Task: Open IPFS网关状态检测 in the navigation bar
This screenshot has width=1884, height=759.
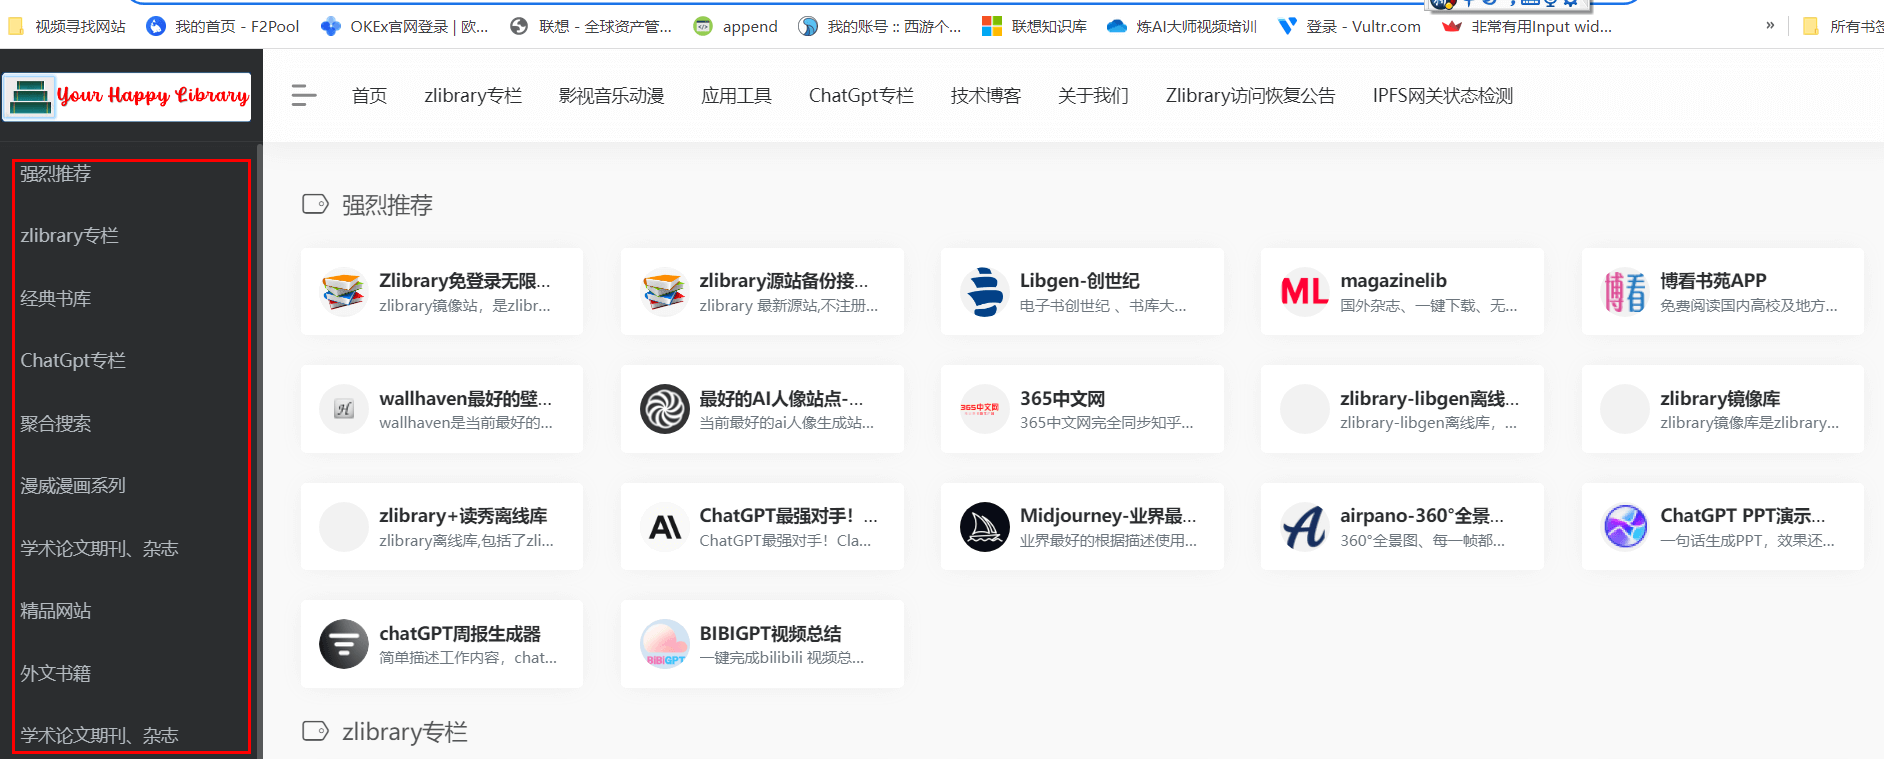Action: click(1442, 96)
